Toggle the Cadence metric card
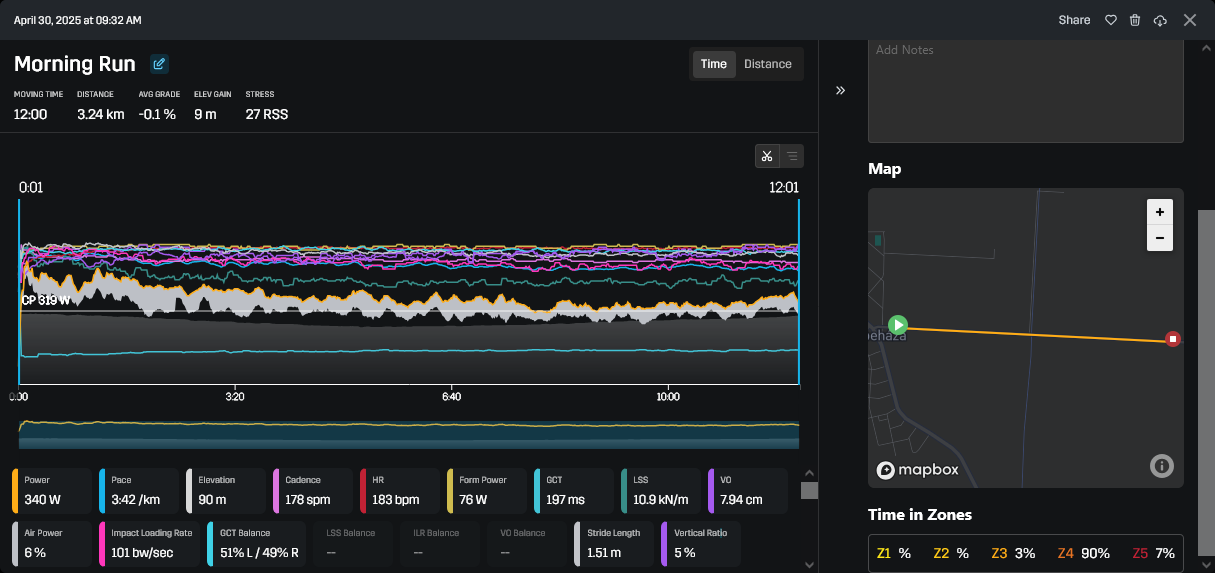The width and height of the screenshot is (1215, 573). [x=312, y=491]
